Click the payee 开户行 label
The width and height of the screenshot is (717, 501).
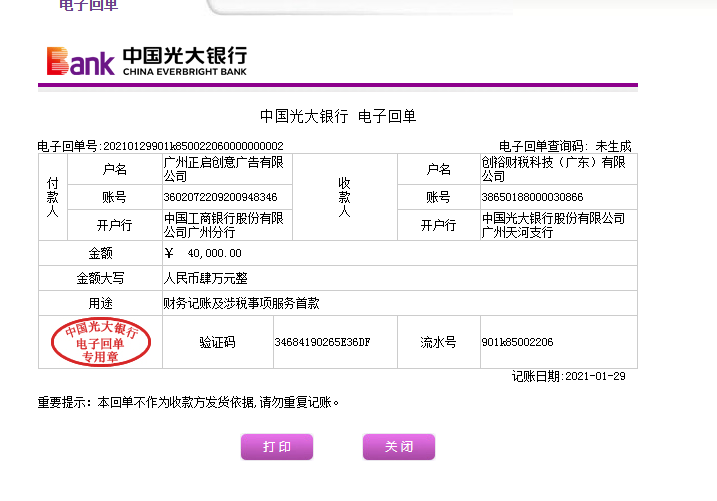[x=439, y=225]
